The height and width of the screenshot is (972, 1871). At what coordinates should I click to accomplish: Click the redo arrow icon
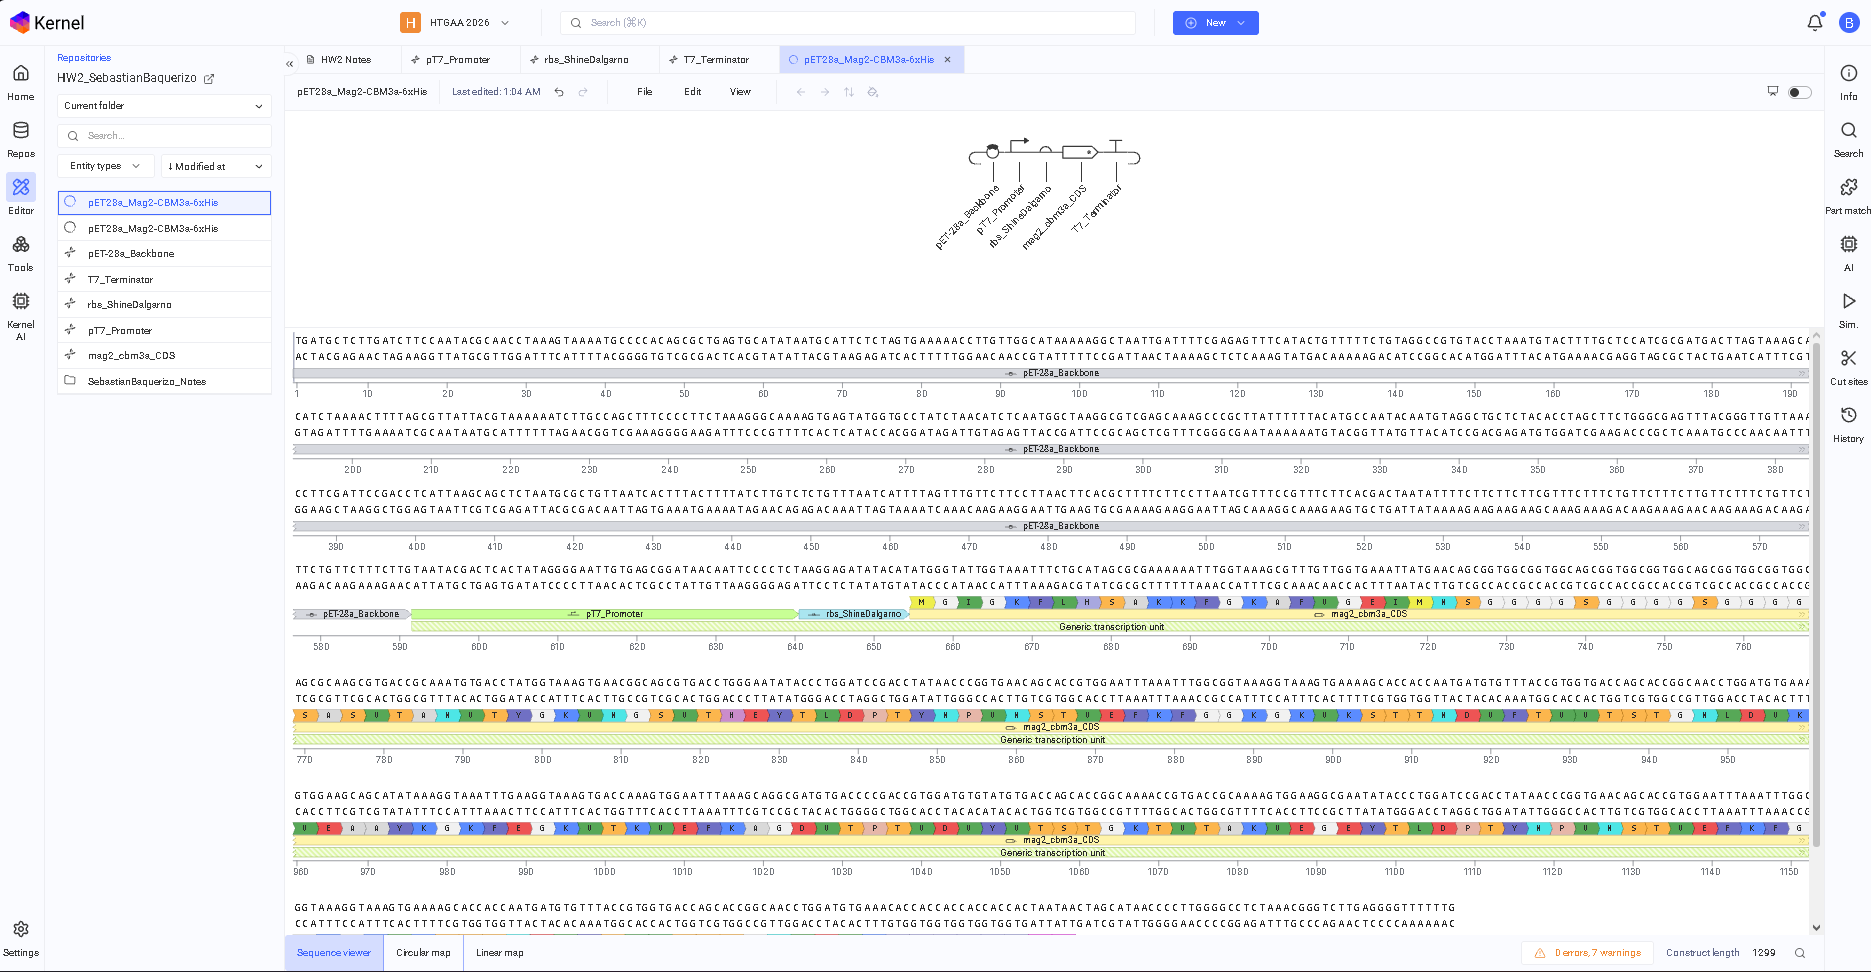583,92
